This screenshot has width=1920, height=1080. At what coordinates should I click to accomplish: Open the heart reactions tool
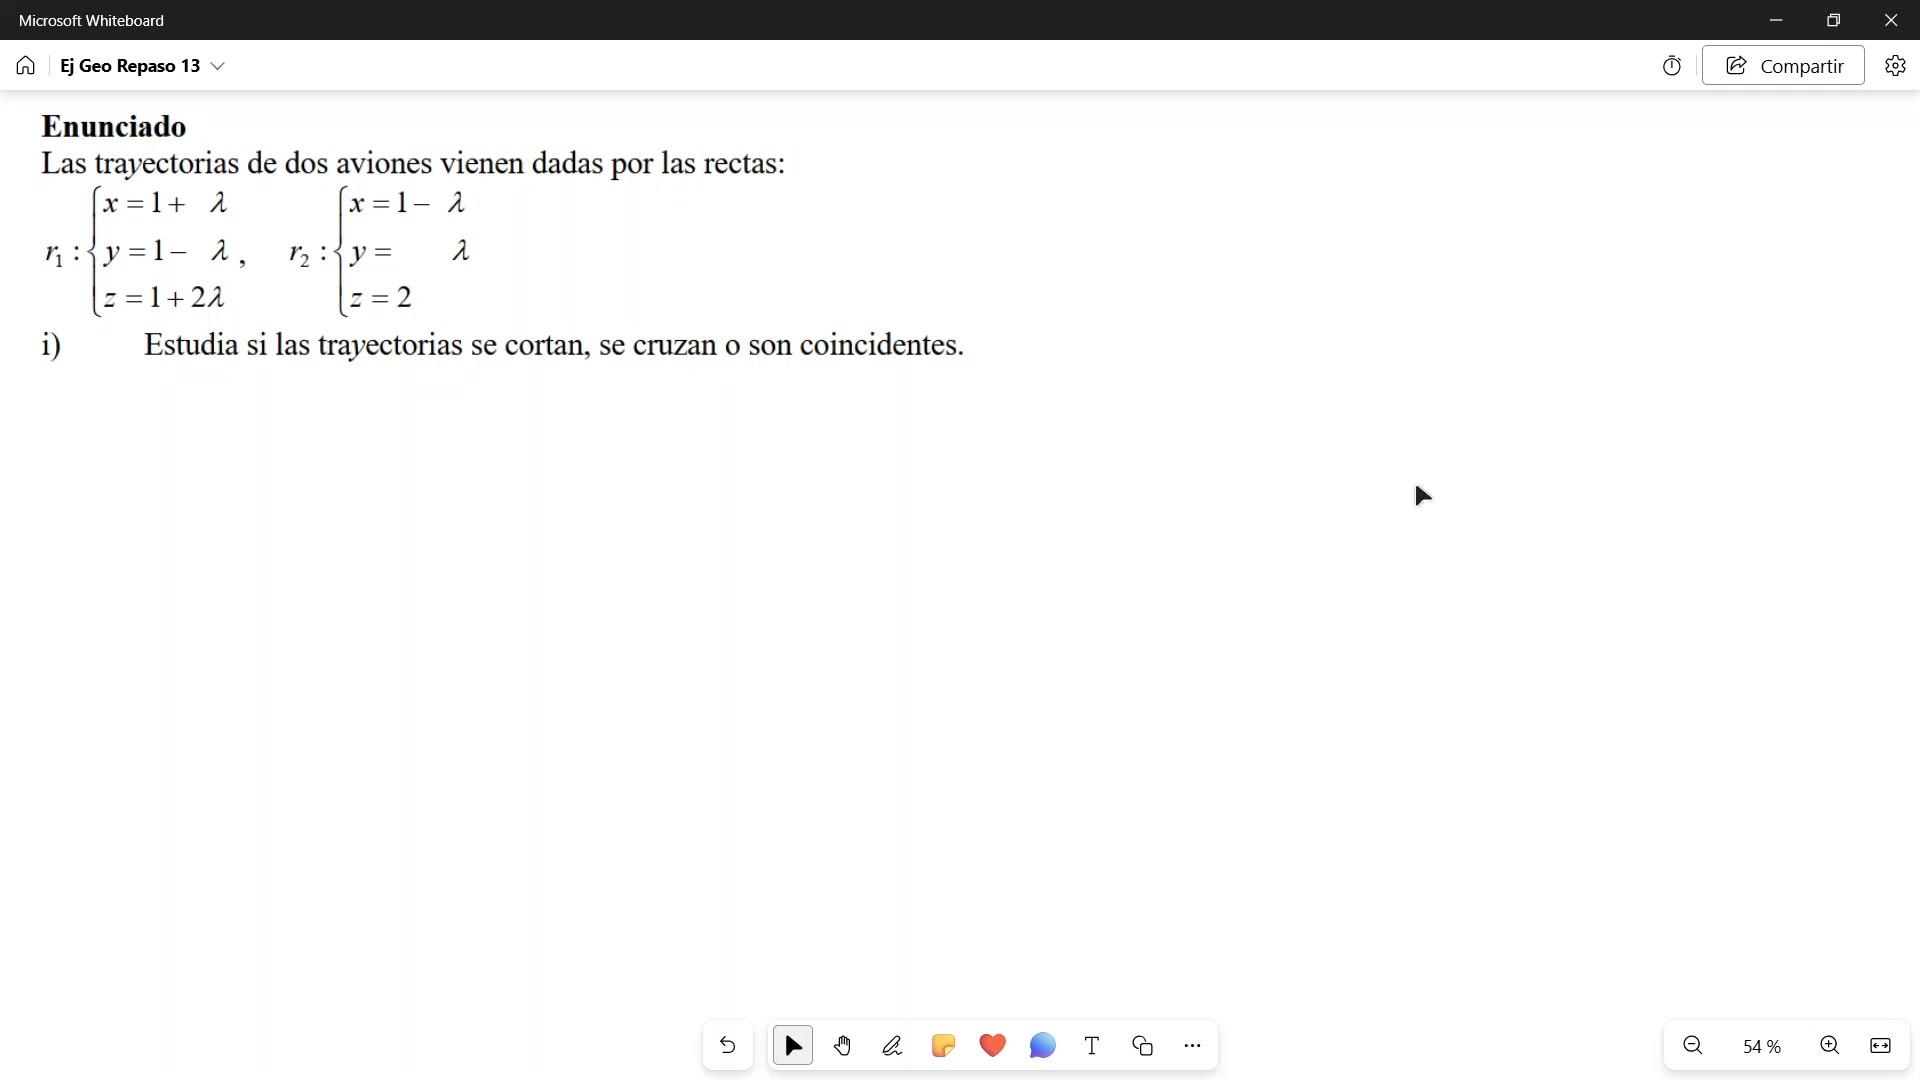(x=992, y=1046)
